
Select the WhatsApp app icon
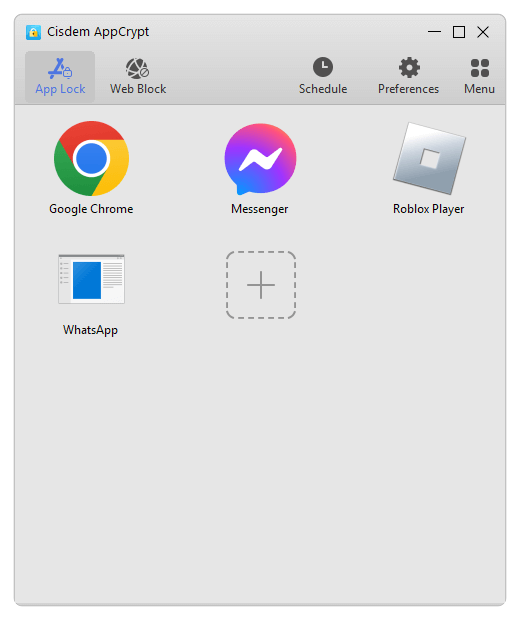(x=91, y=279)
